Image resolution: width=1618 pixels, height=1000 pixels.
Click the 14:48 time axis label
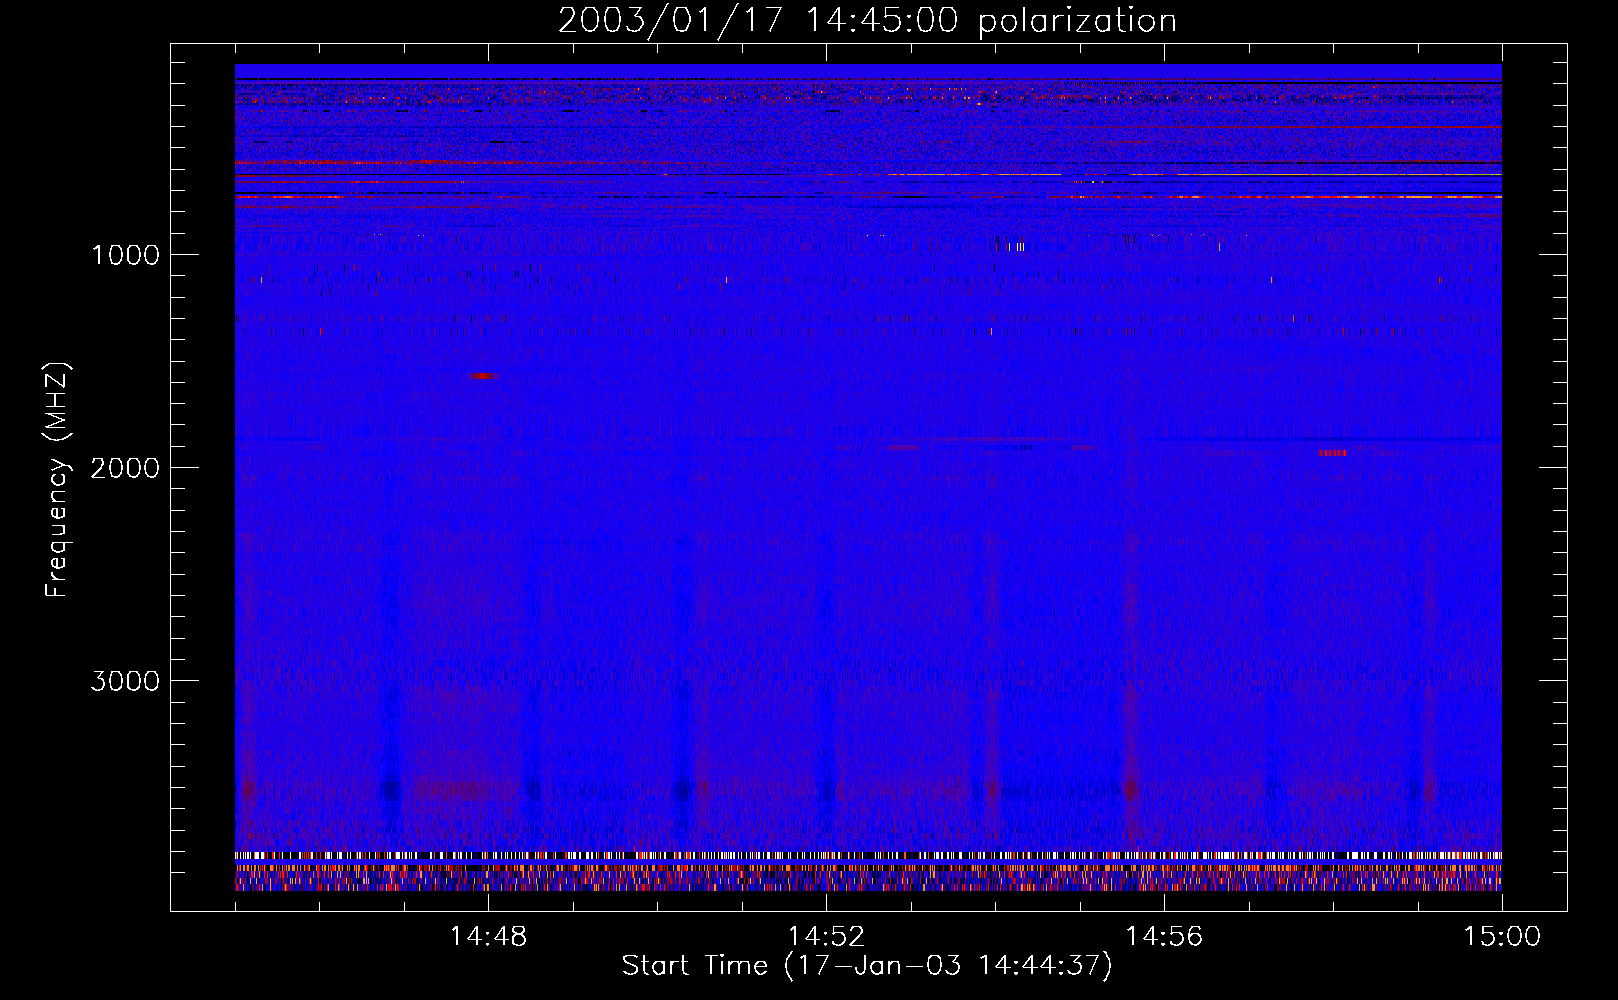click(488, 937)
